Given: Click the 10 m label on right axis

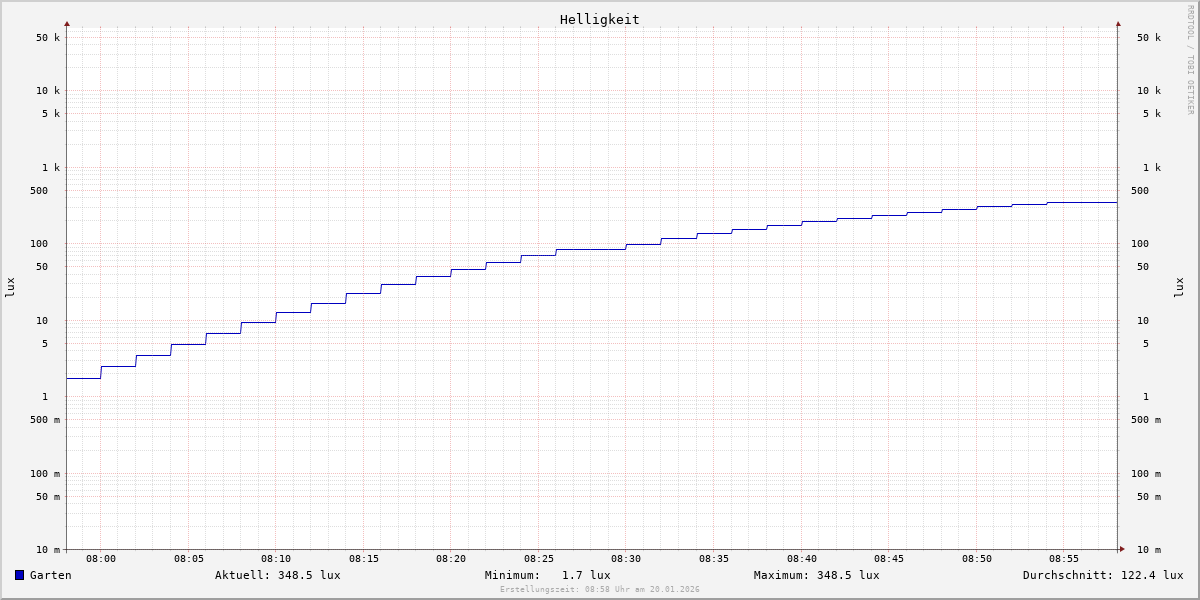Looking at the screenshot, I should (x=1149, y=550).
